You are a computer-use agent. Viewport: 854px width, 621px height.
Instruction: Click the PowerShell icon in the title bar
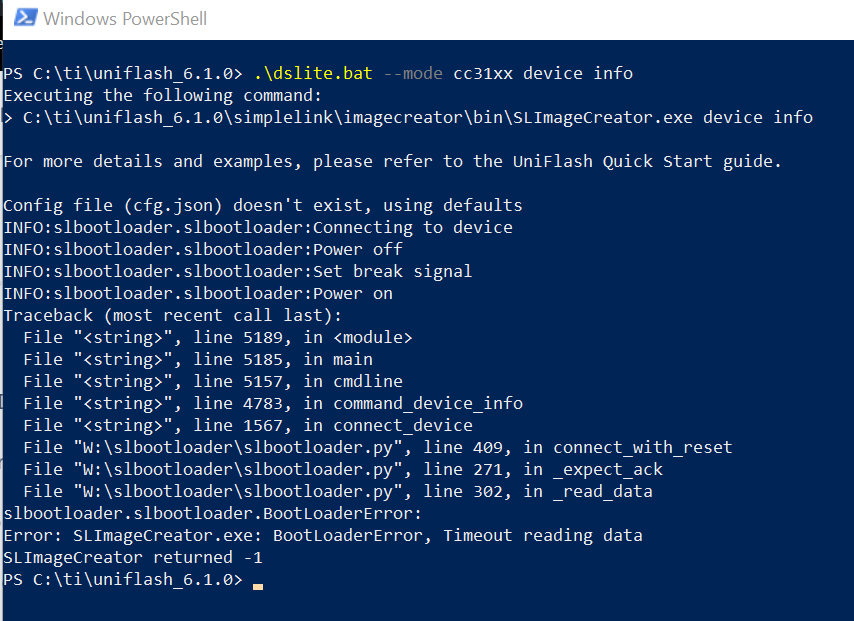[x=24, y=18]
